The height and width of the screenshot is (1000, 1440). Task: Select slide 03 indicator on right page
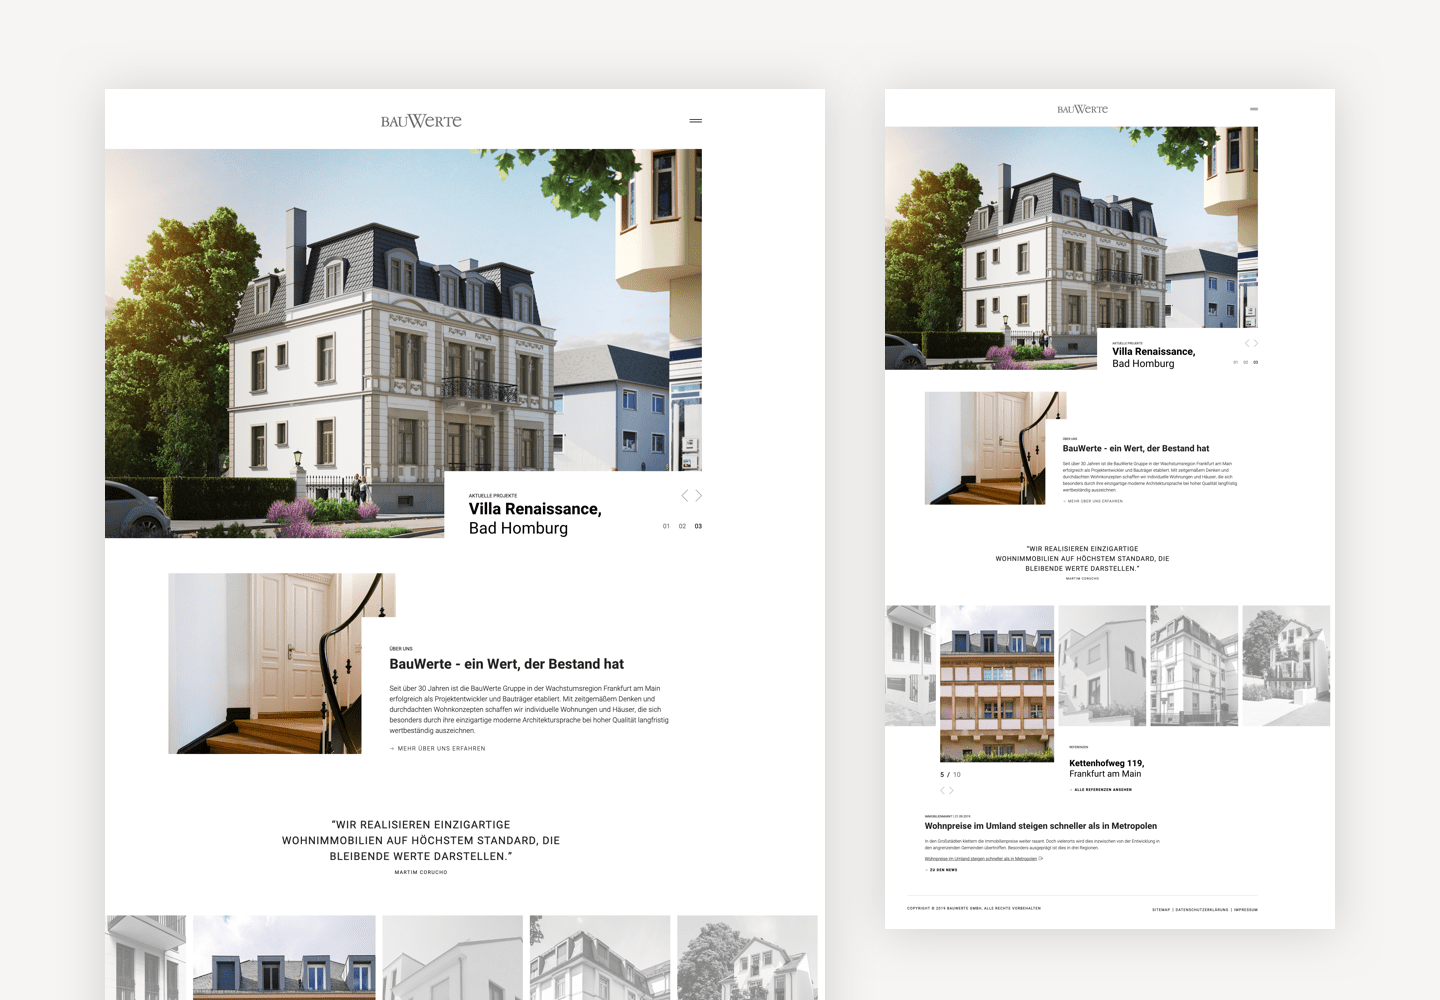tap(1256, 362)
